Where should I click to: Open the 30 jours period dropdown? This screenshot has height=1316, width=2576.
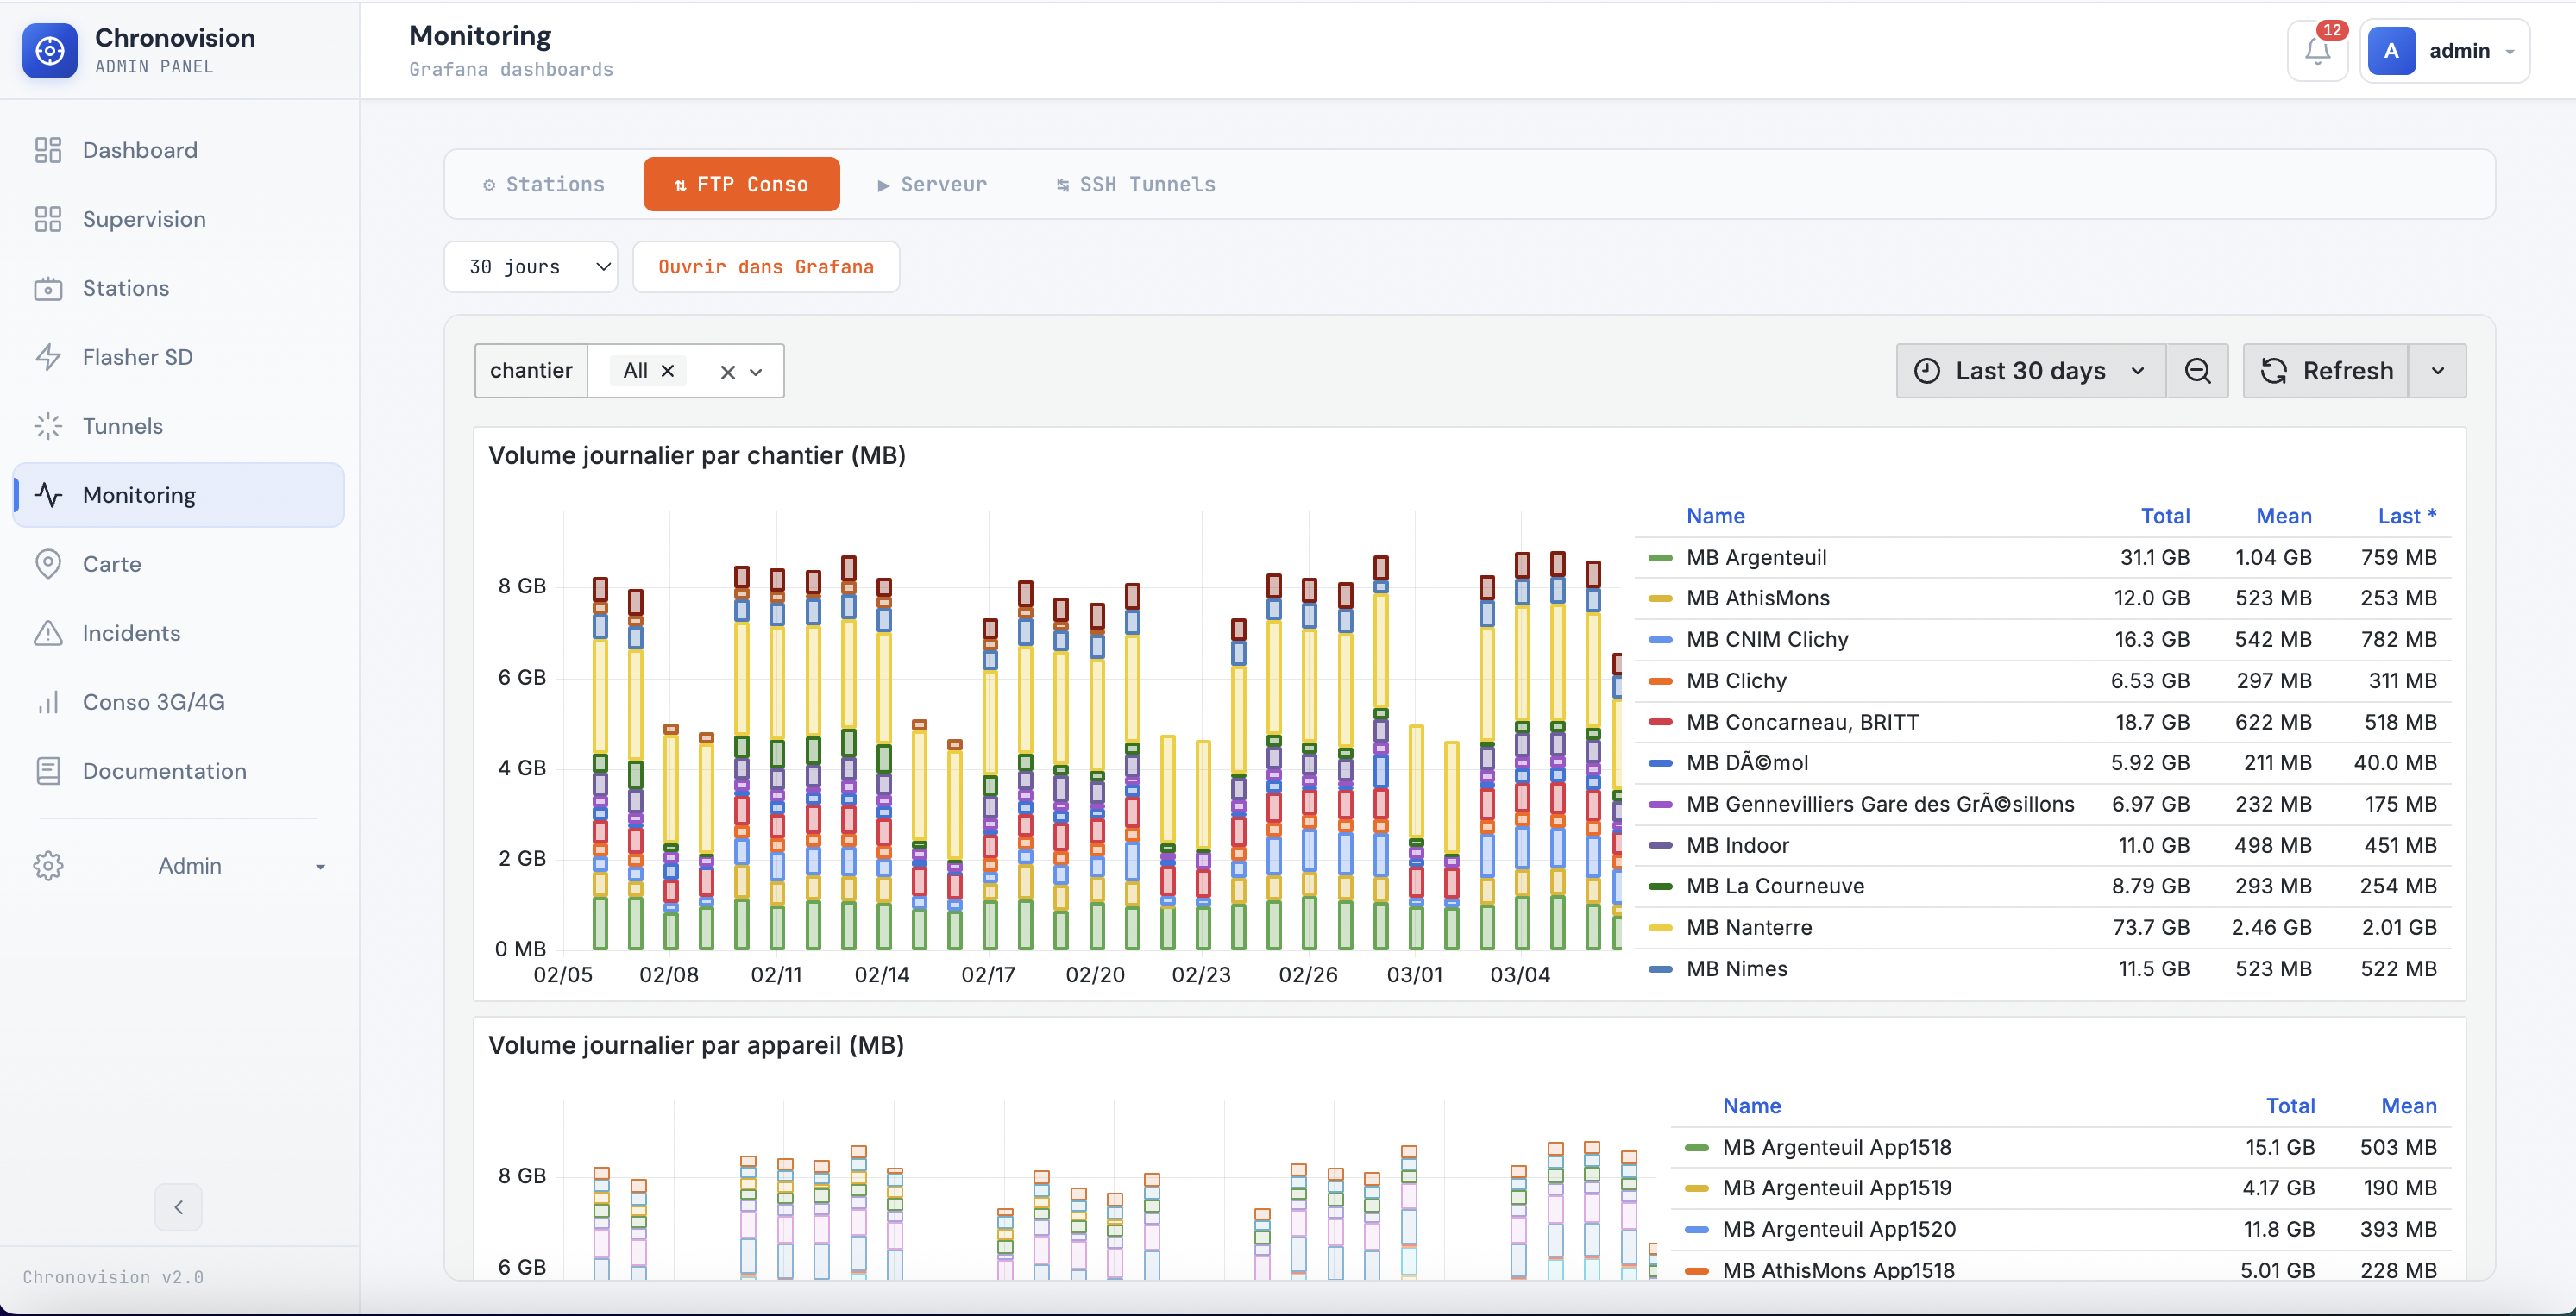pos(531,266)
